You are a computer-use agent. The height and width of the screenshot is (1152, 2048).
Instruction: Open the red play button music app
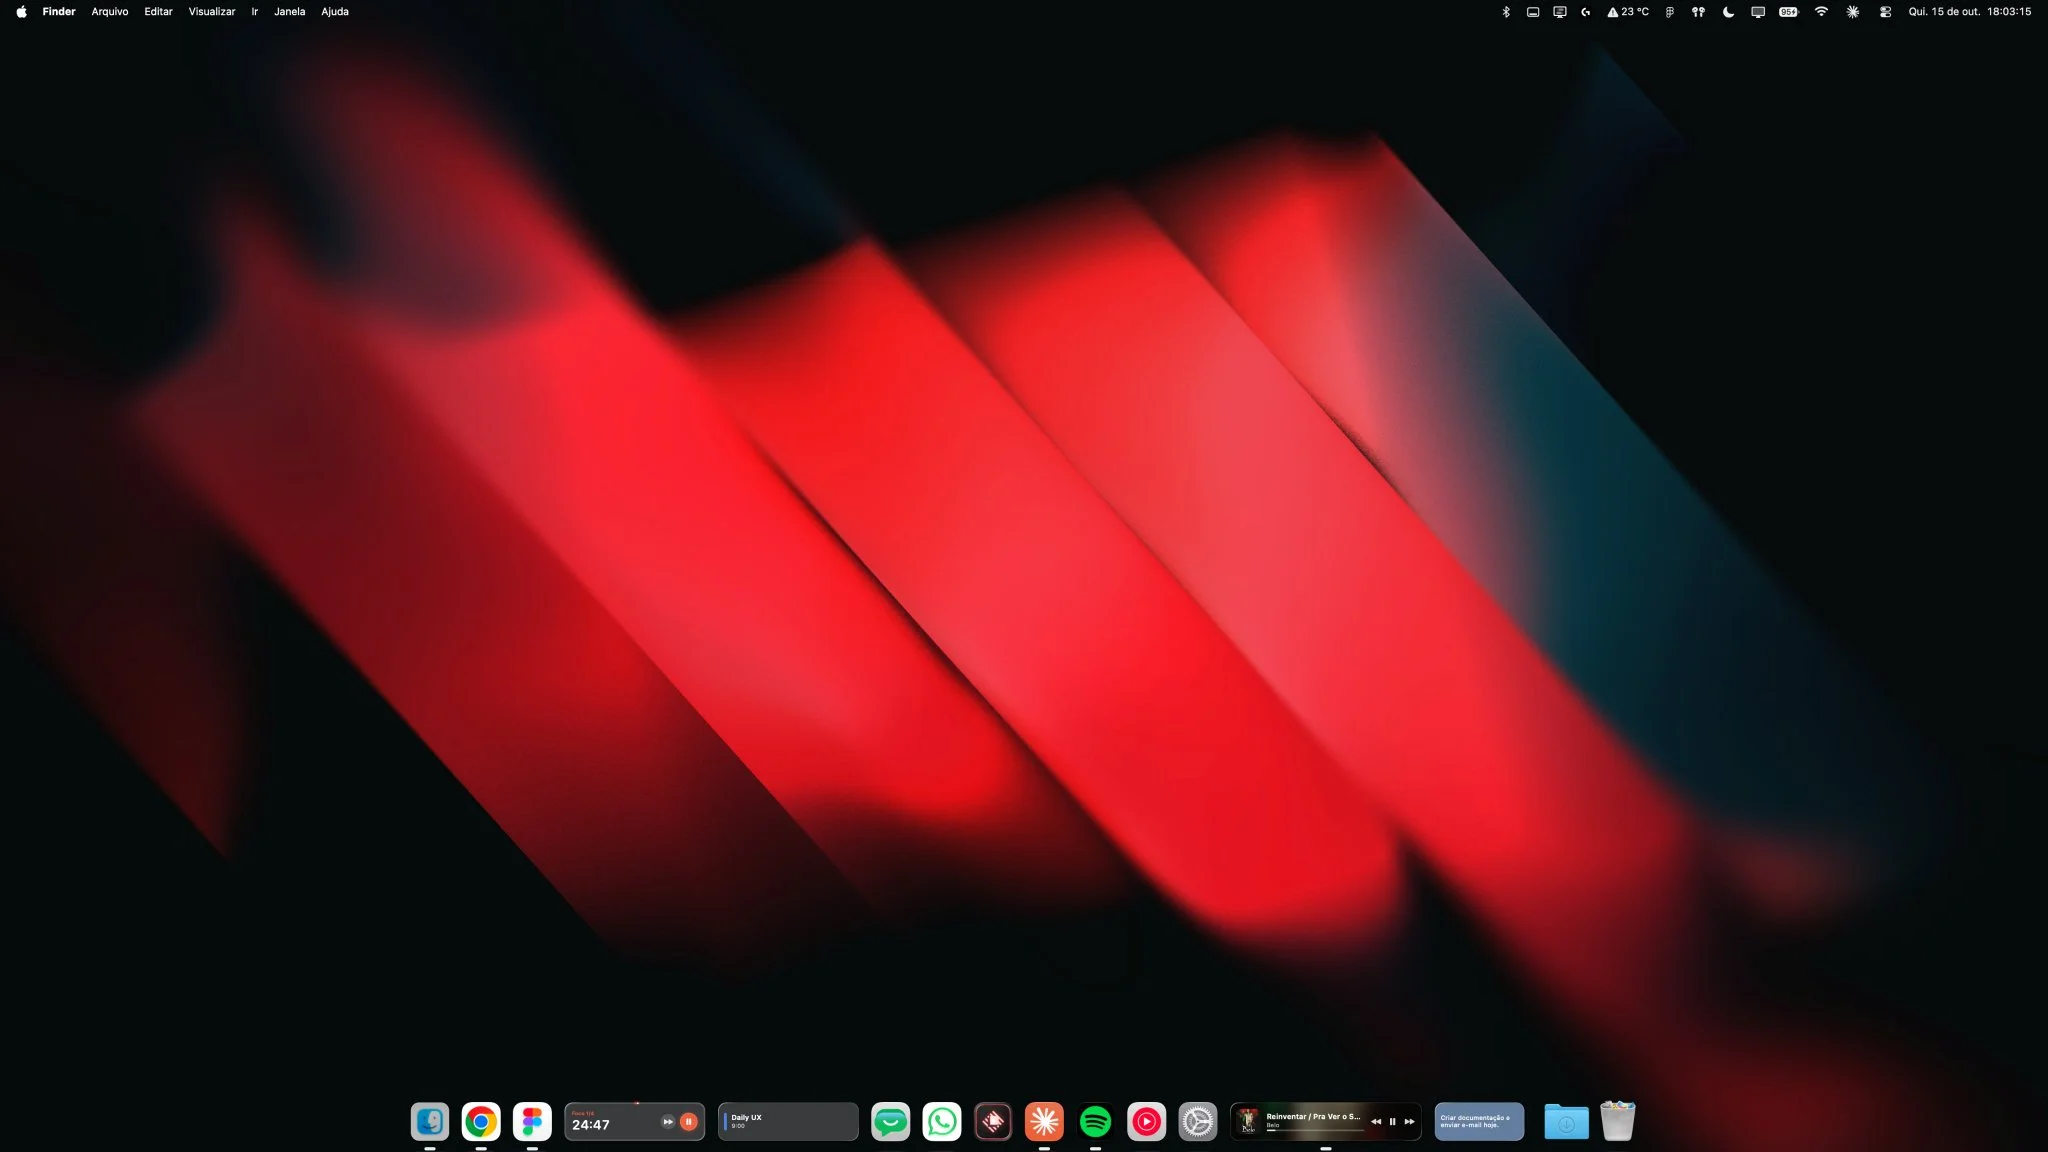[x=1146, y=1122]
